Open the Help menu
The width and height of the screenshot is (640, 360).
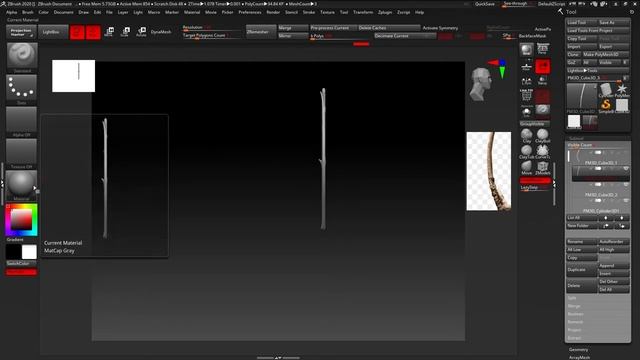(419, 12)
